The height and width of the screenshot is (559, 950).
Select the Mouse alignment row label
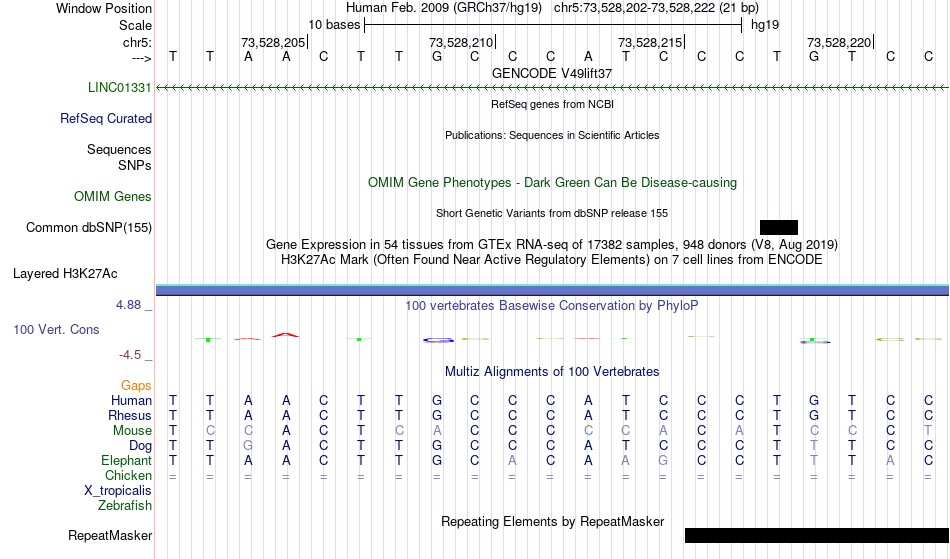point(132,431)
